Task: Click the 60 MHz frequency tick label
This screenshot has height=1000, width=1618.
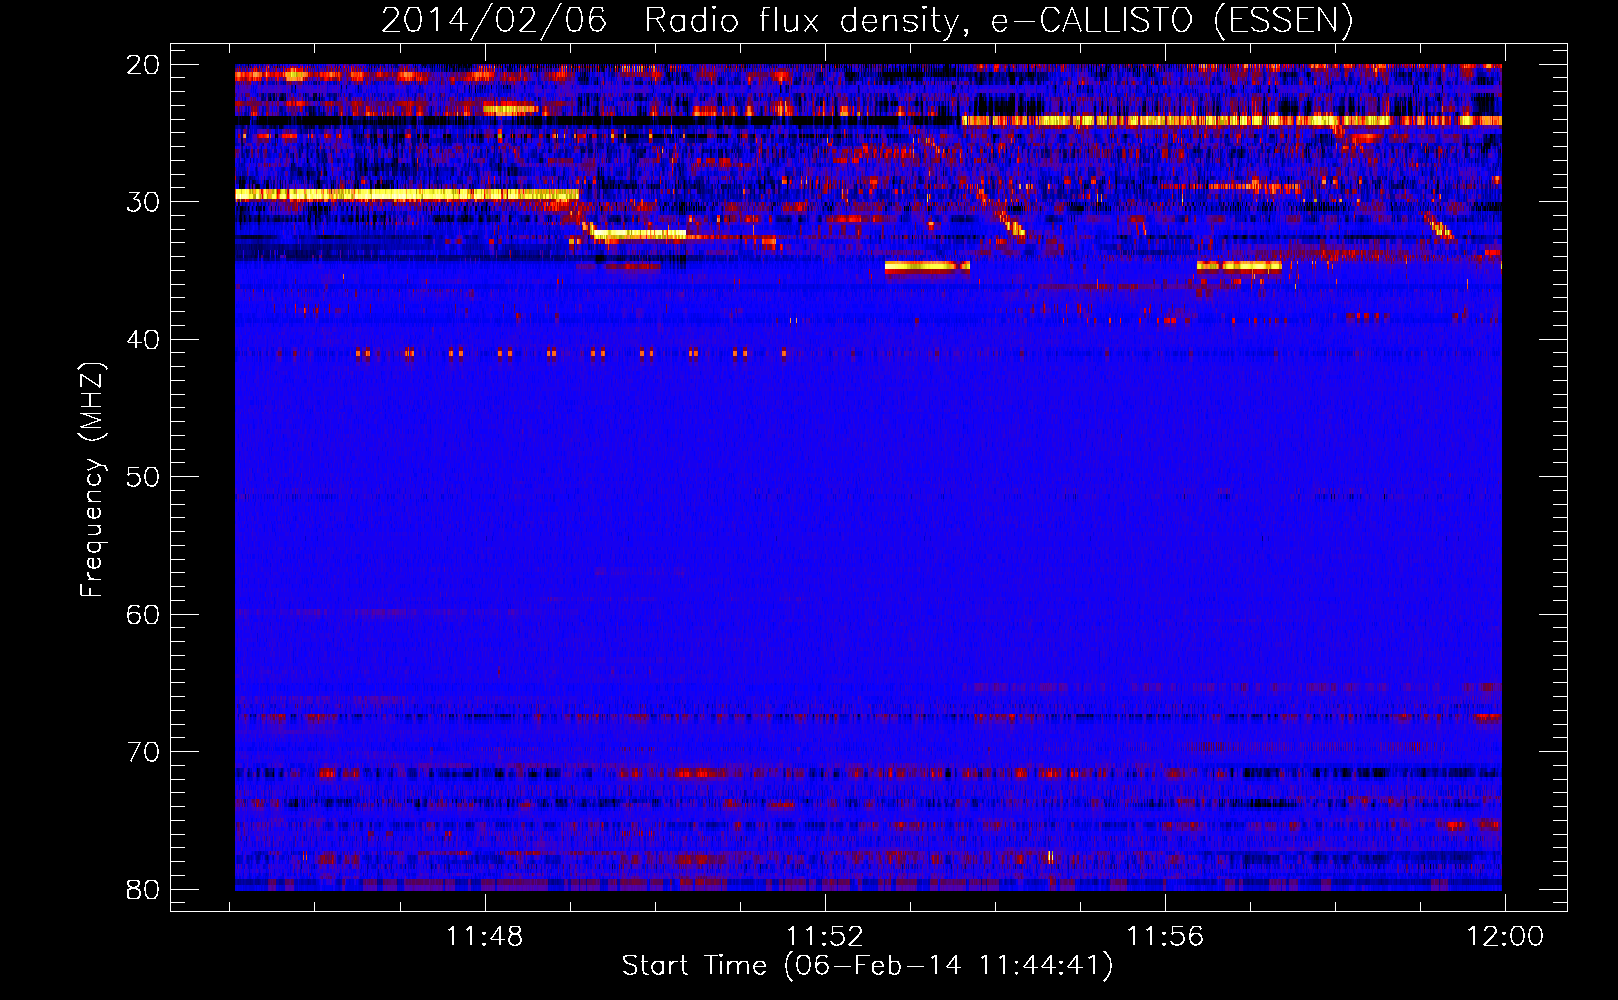Action: click(x=143, y=614)
